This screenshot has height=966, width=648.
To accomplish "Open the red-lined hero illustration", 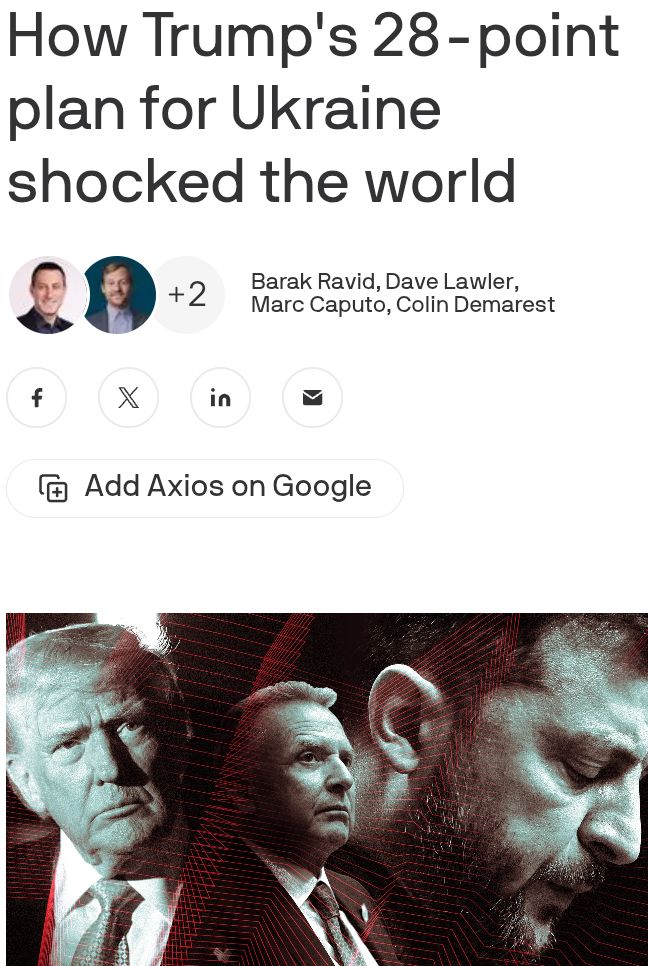I will [x=327, y=789].
